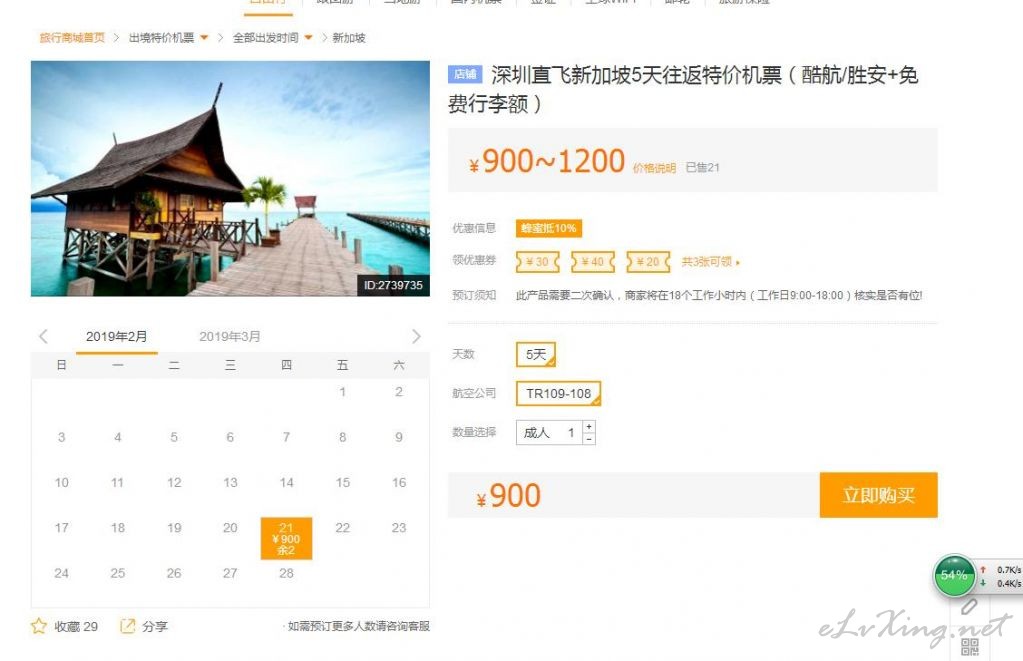Open 共3张可领 coupon list
This screenshot has height=661, width=1023.
point(710,262)
